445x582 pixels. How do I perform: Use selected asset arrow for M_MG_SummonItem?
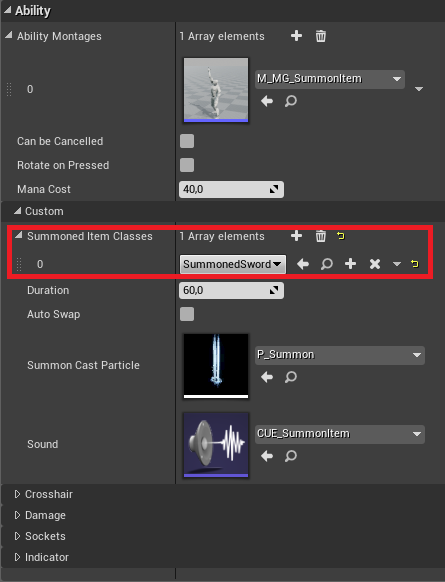click(267, 101)
